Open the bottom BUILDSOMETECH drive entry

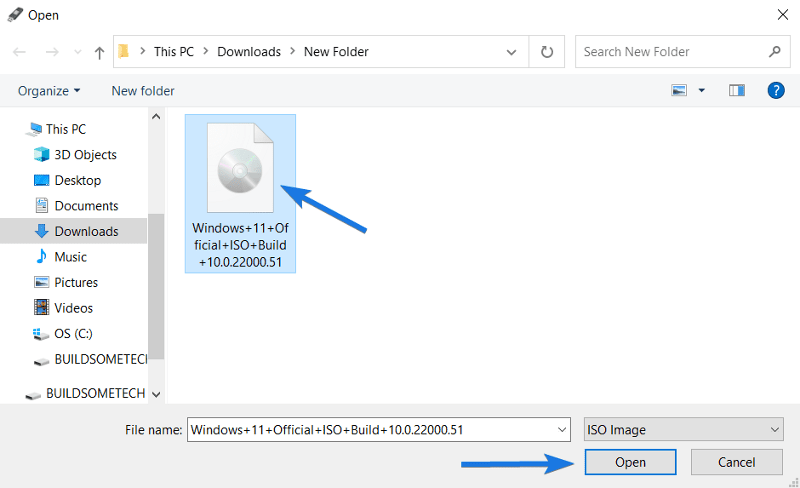(95, 393)
